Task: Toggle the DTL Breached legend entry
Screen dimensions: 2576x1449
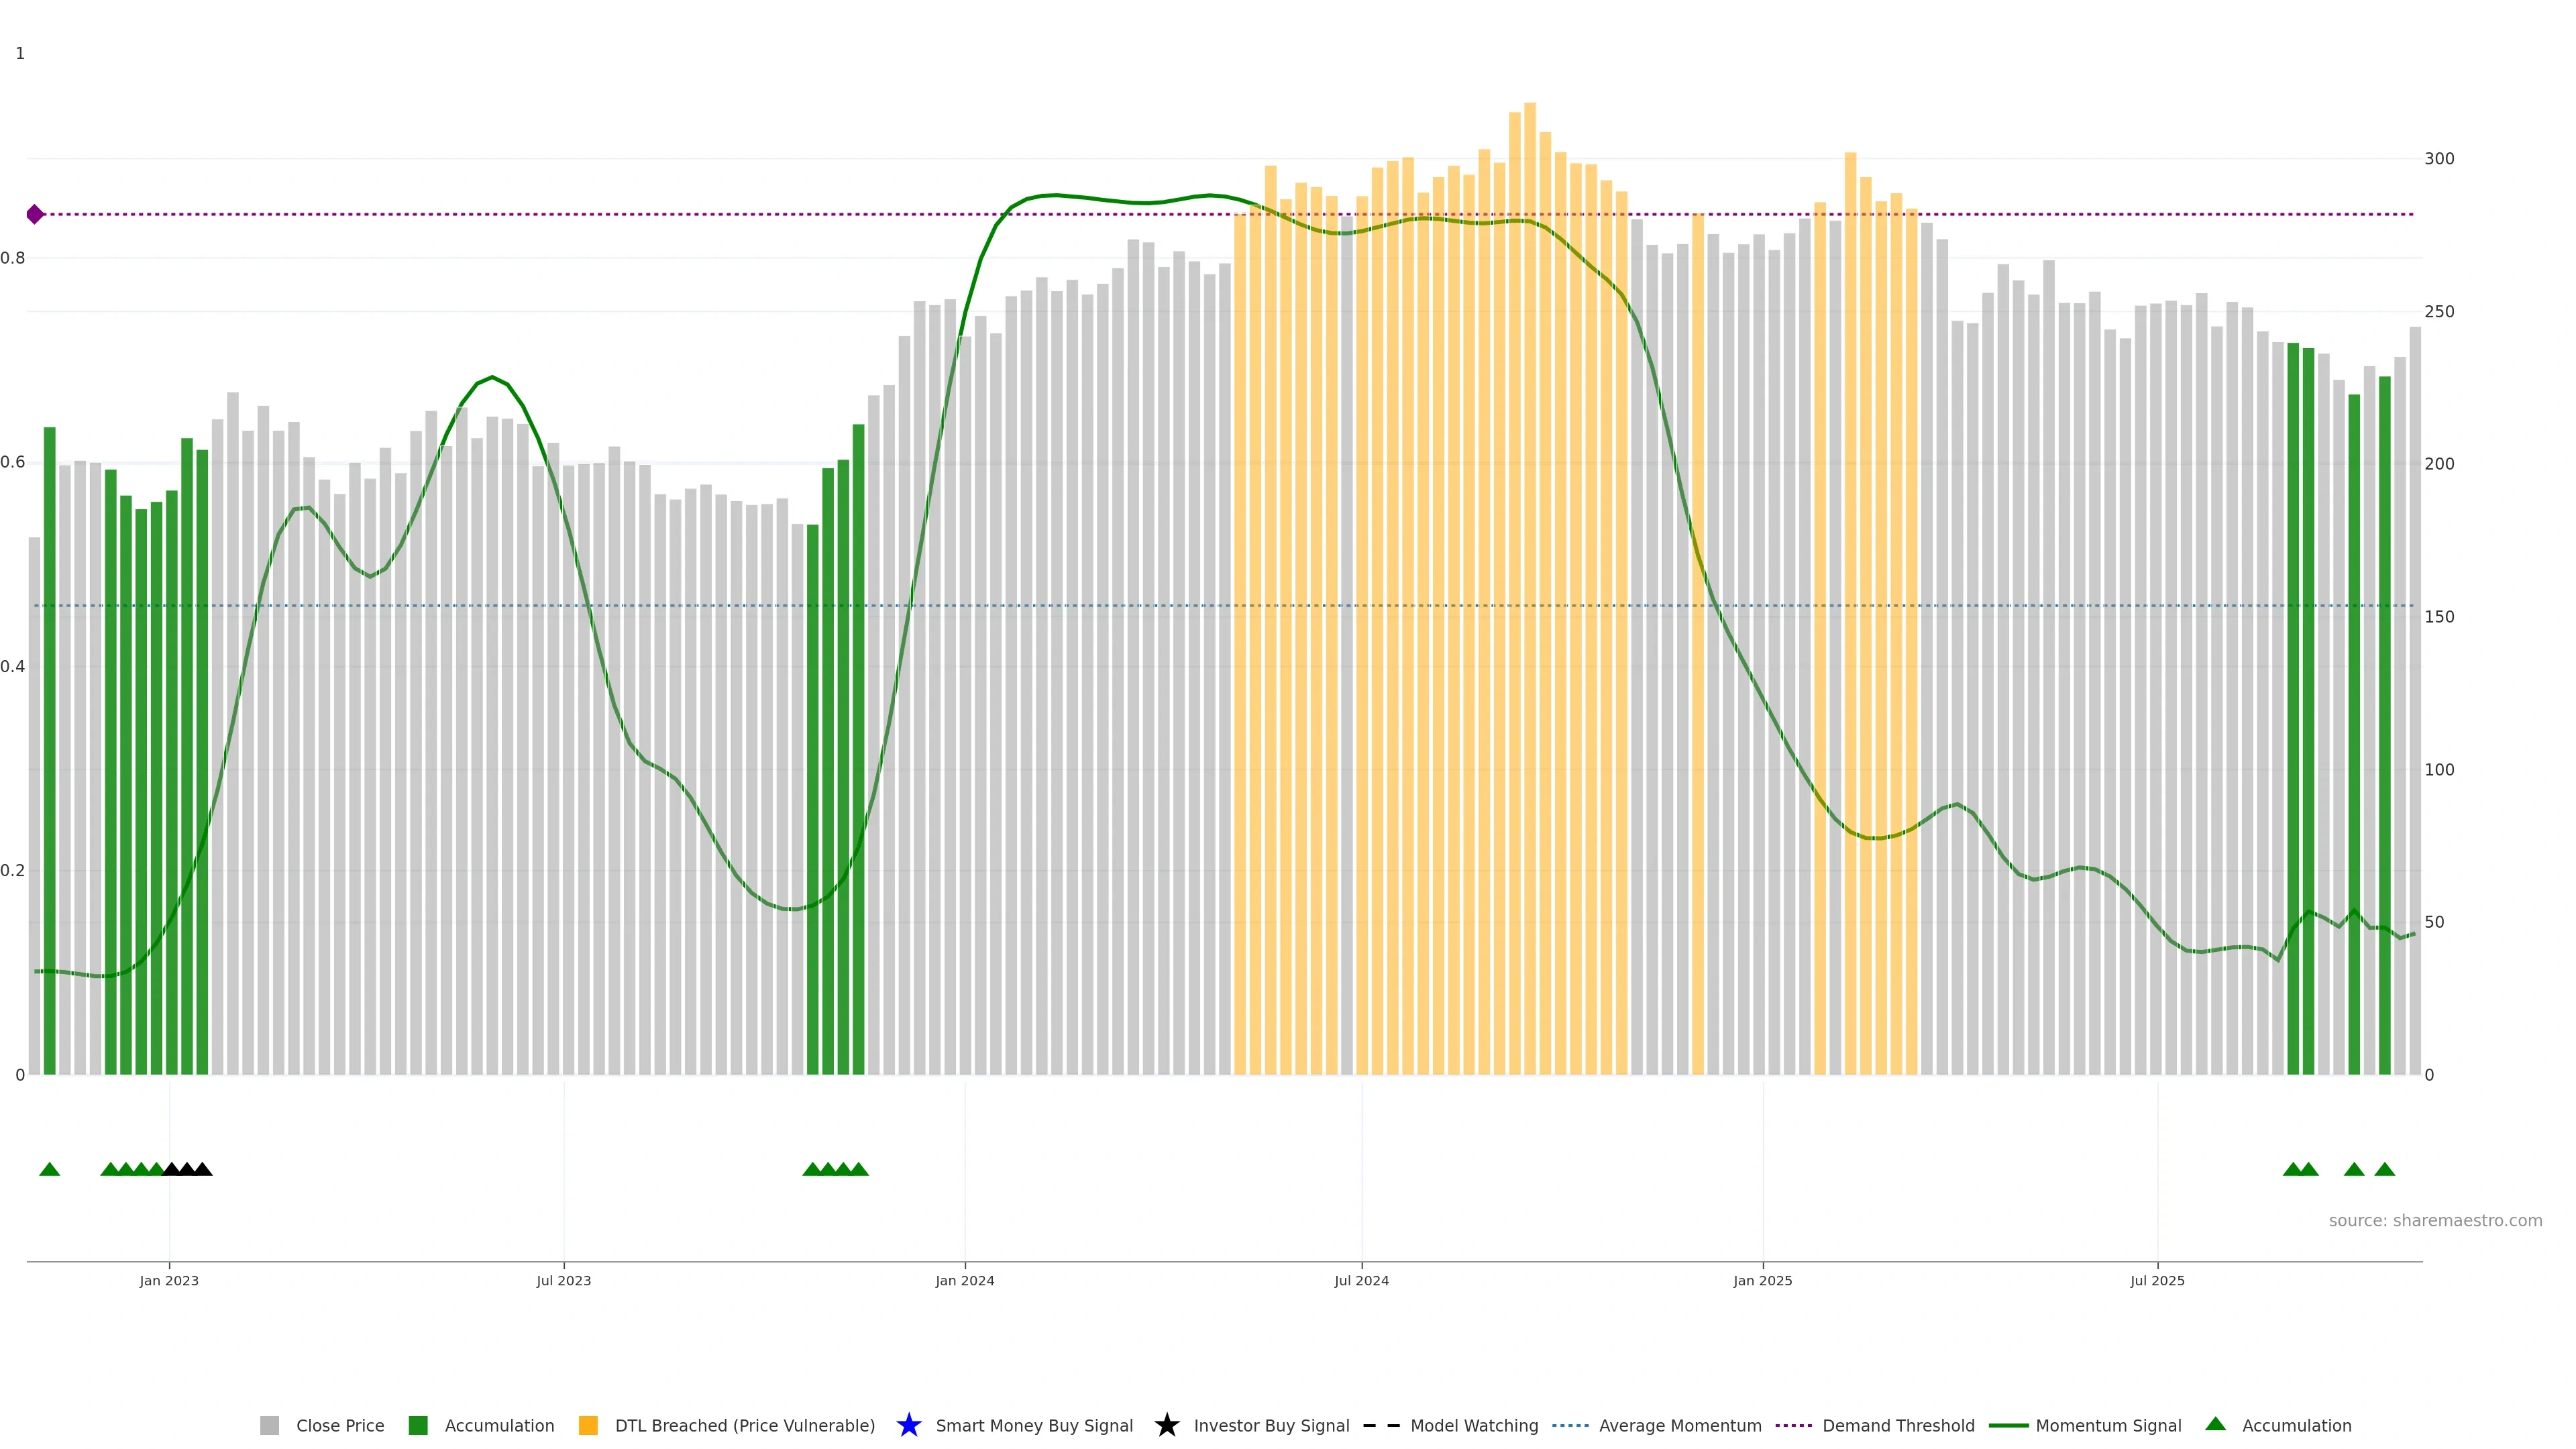Action: pyautogui.click(x=744, y=1426)
